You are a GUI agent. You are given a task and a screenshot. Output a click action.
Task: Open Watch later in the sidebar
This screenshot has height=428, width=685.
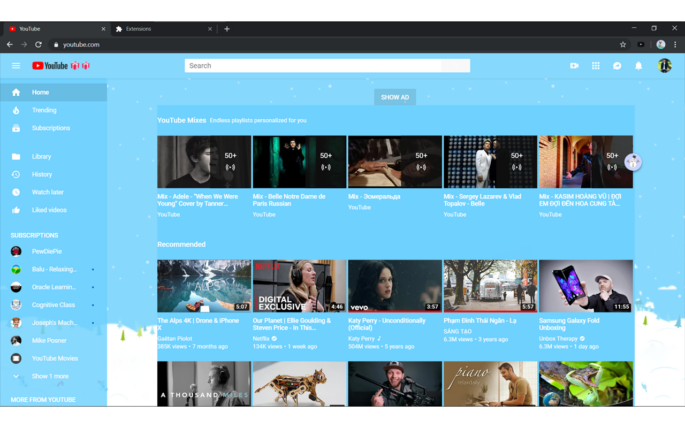pos(47,192)
